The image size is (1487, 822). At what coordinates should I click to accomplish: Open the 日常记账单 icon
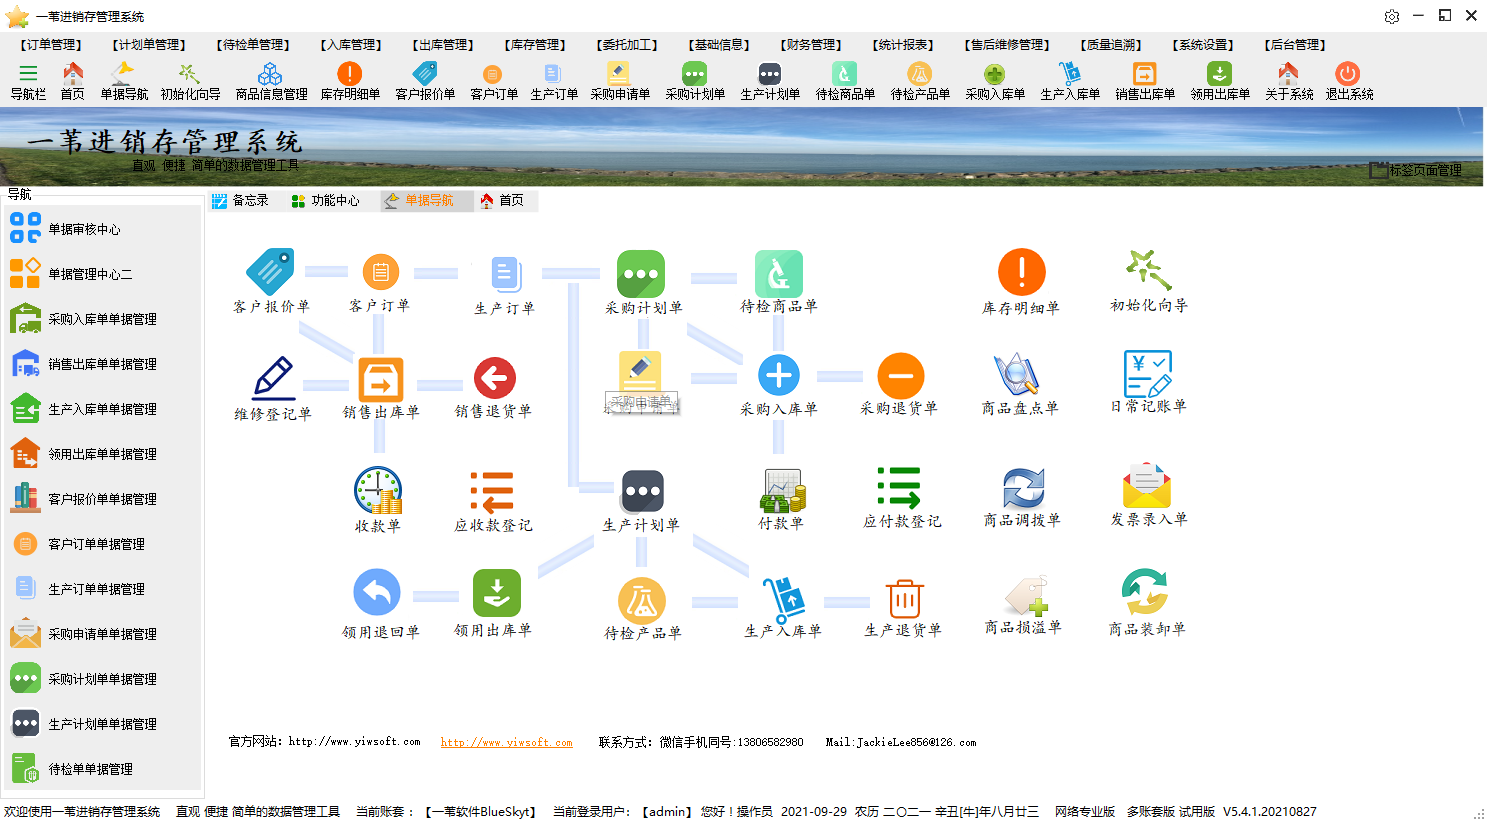1147,374
